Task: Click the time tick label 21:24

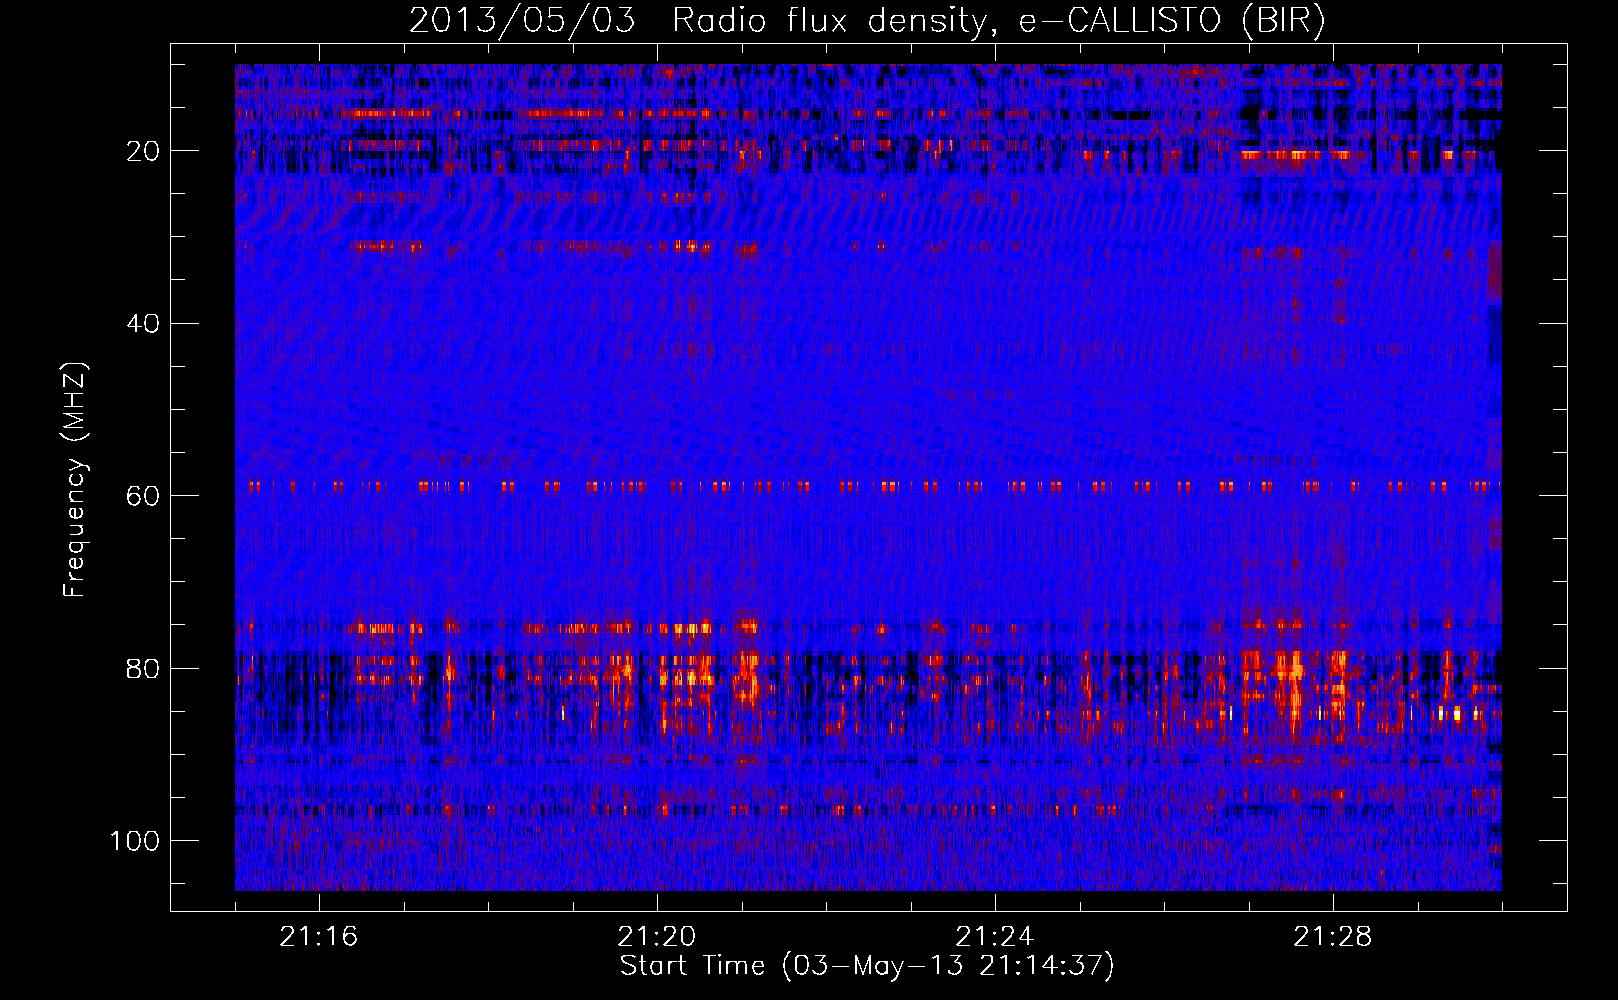Action: pos(995,937)
